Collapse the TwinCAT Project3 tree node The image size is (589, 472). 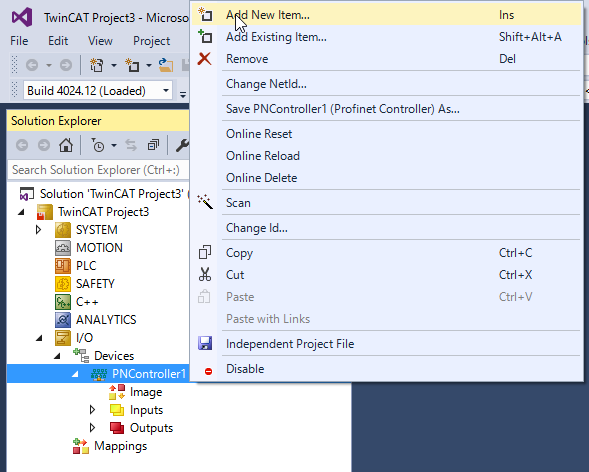21,212
